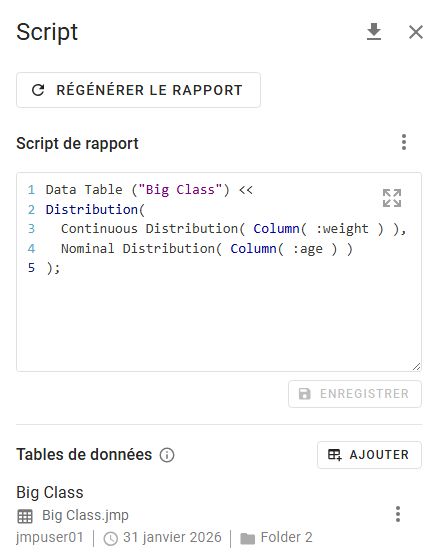The width and height of the screenshot is (438, 560).
Task: Click the ENREGISTRER save button
Action: [x=355, y=394]
